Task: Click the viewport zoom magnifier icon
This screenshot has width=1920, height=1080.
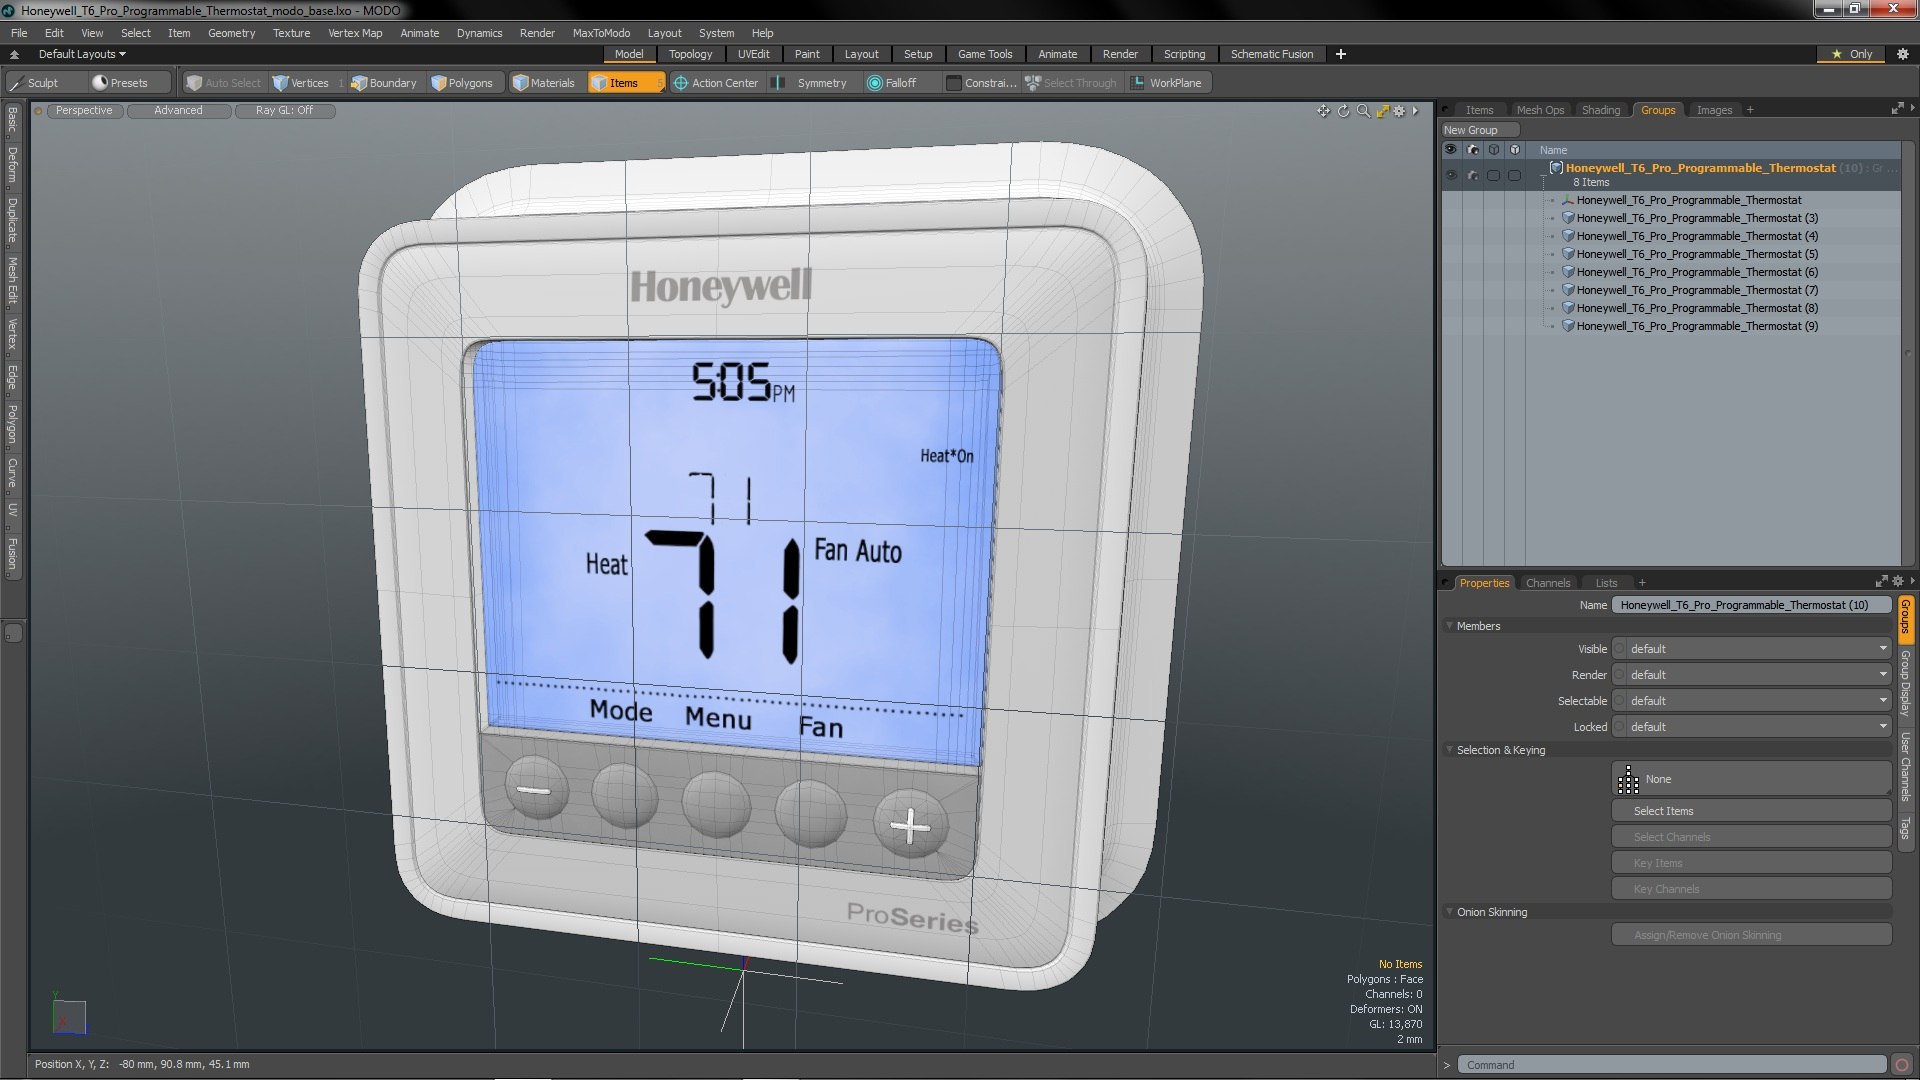Action: tap(1363, 111)
